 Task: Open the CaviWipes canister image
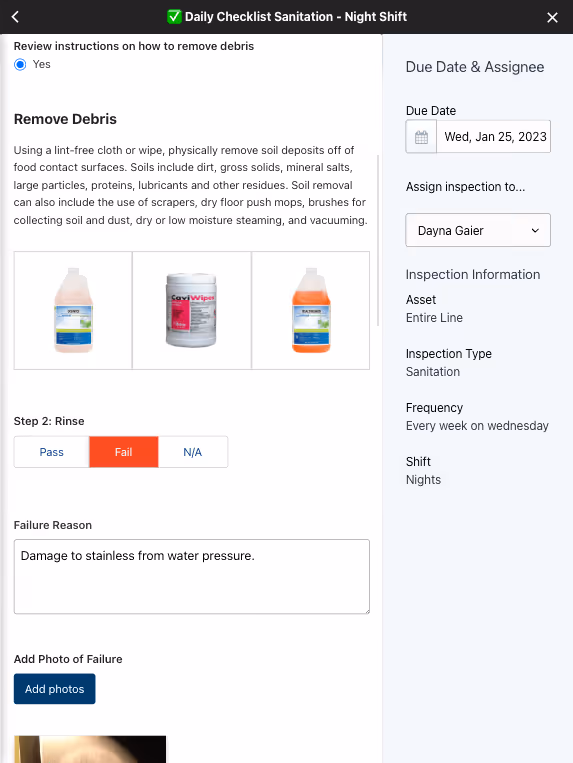(192, 310)
